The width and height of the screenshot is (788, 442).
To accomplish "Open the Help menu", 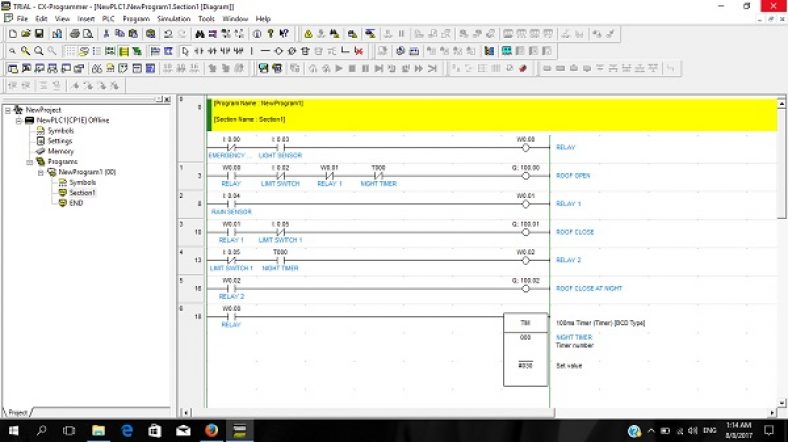I will [x=263, y=19].
